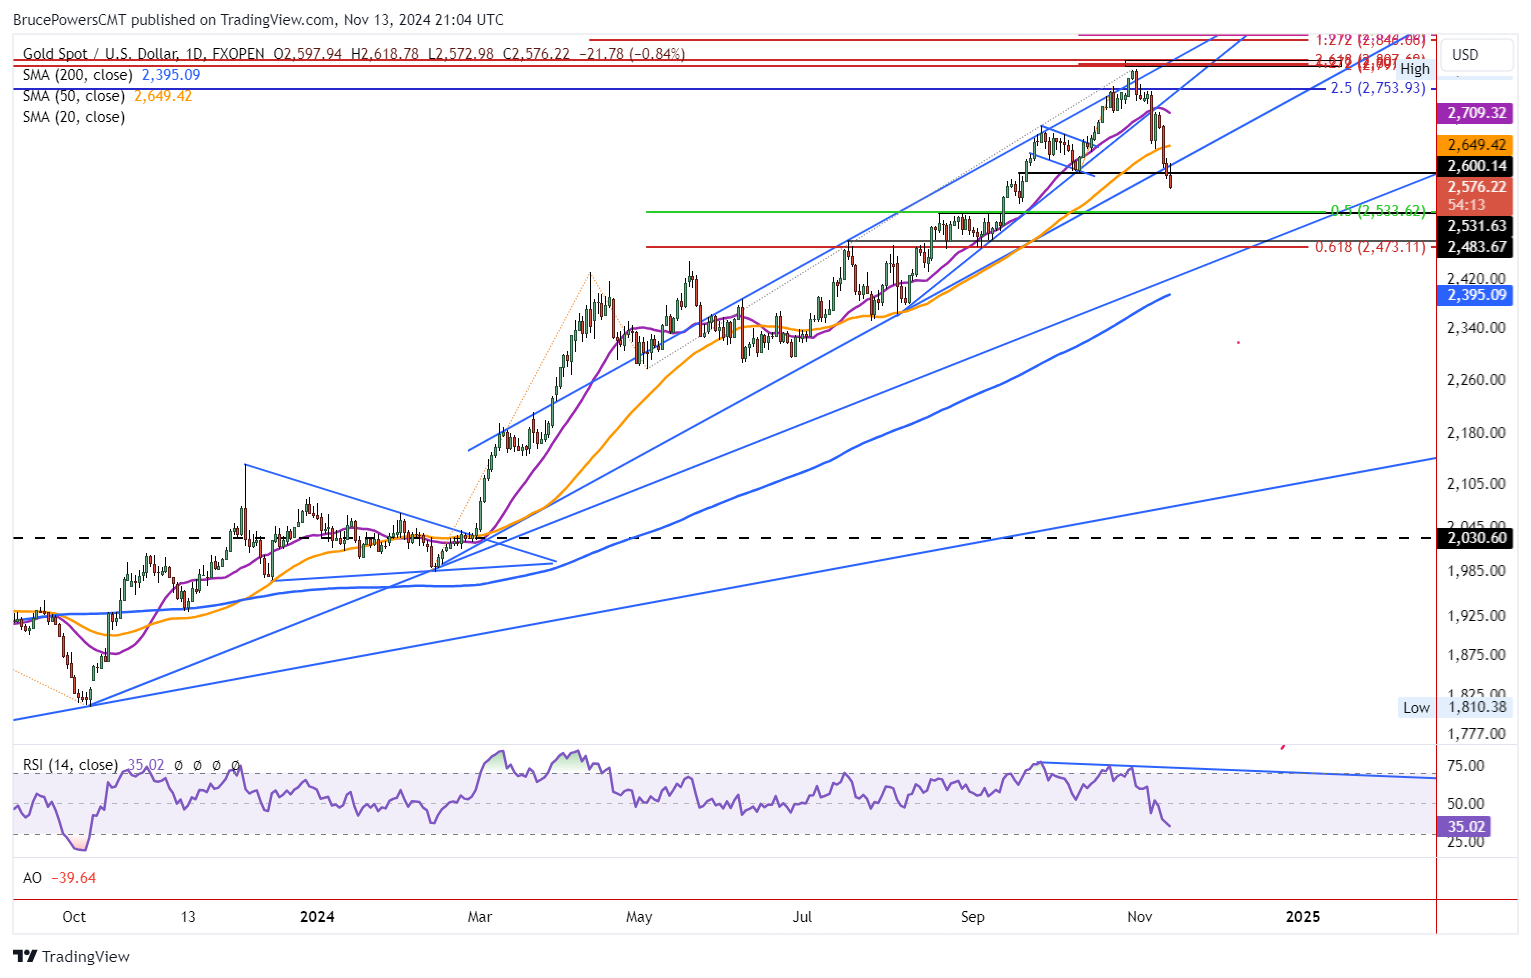Click the first Ø marker in the RSI legend
The height and width of the screenshot is (978, 1531).
tap(179, 765)
